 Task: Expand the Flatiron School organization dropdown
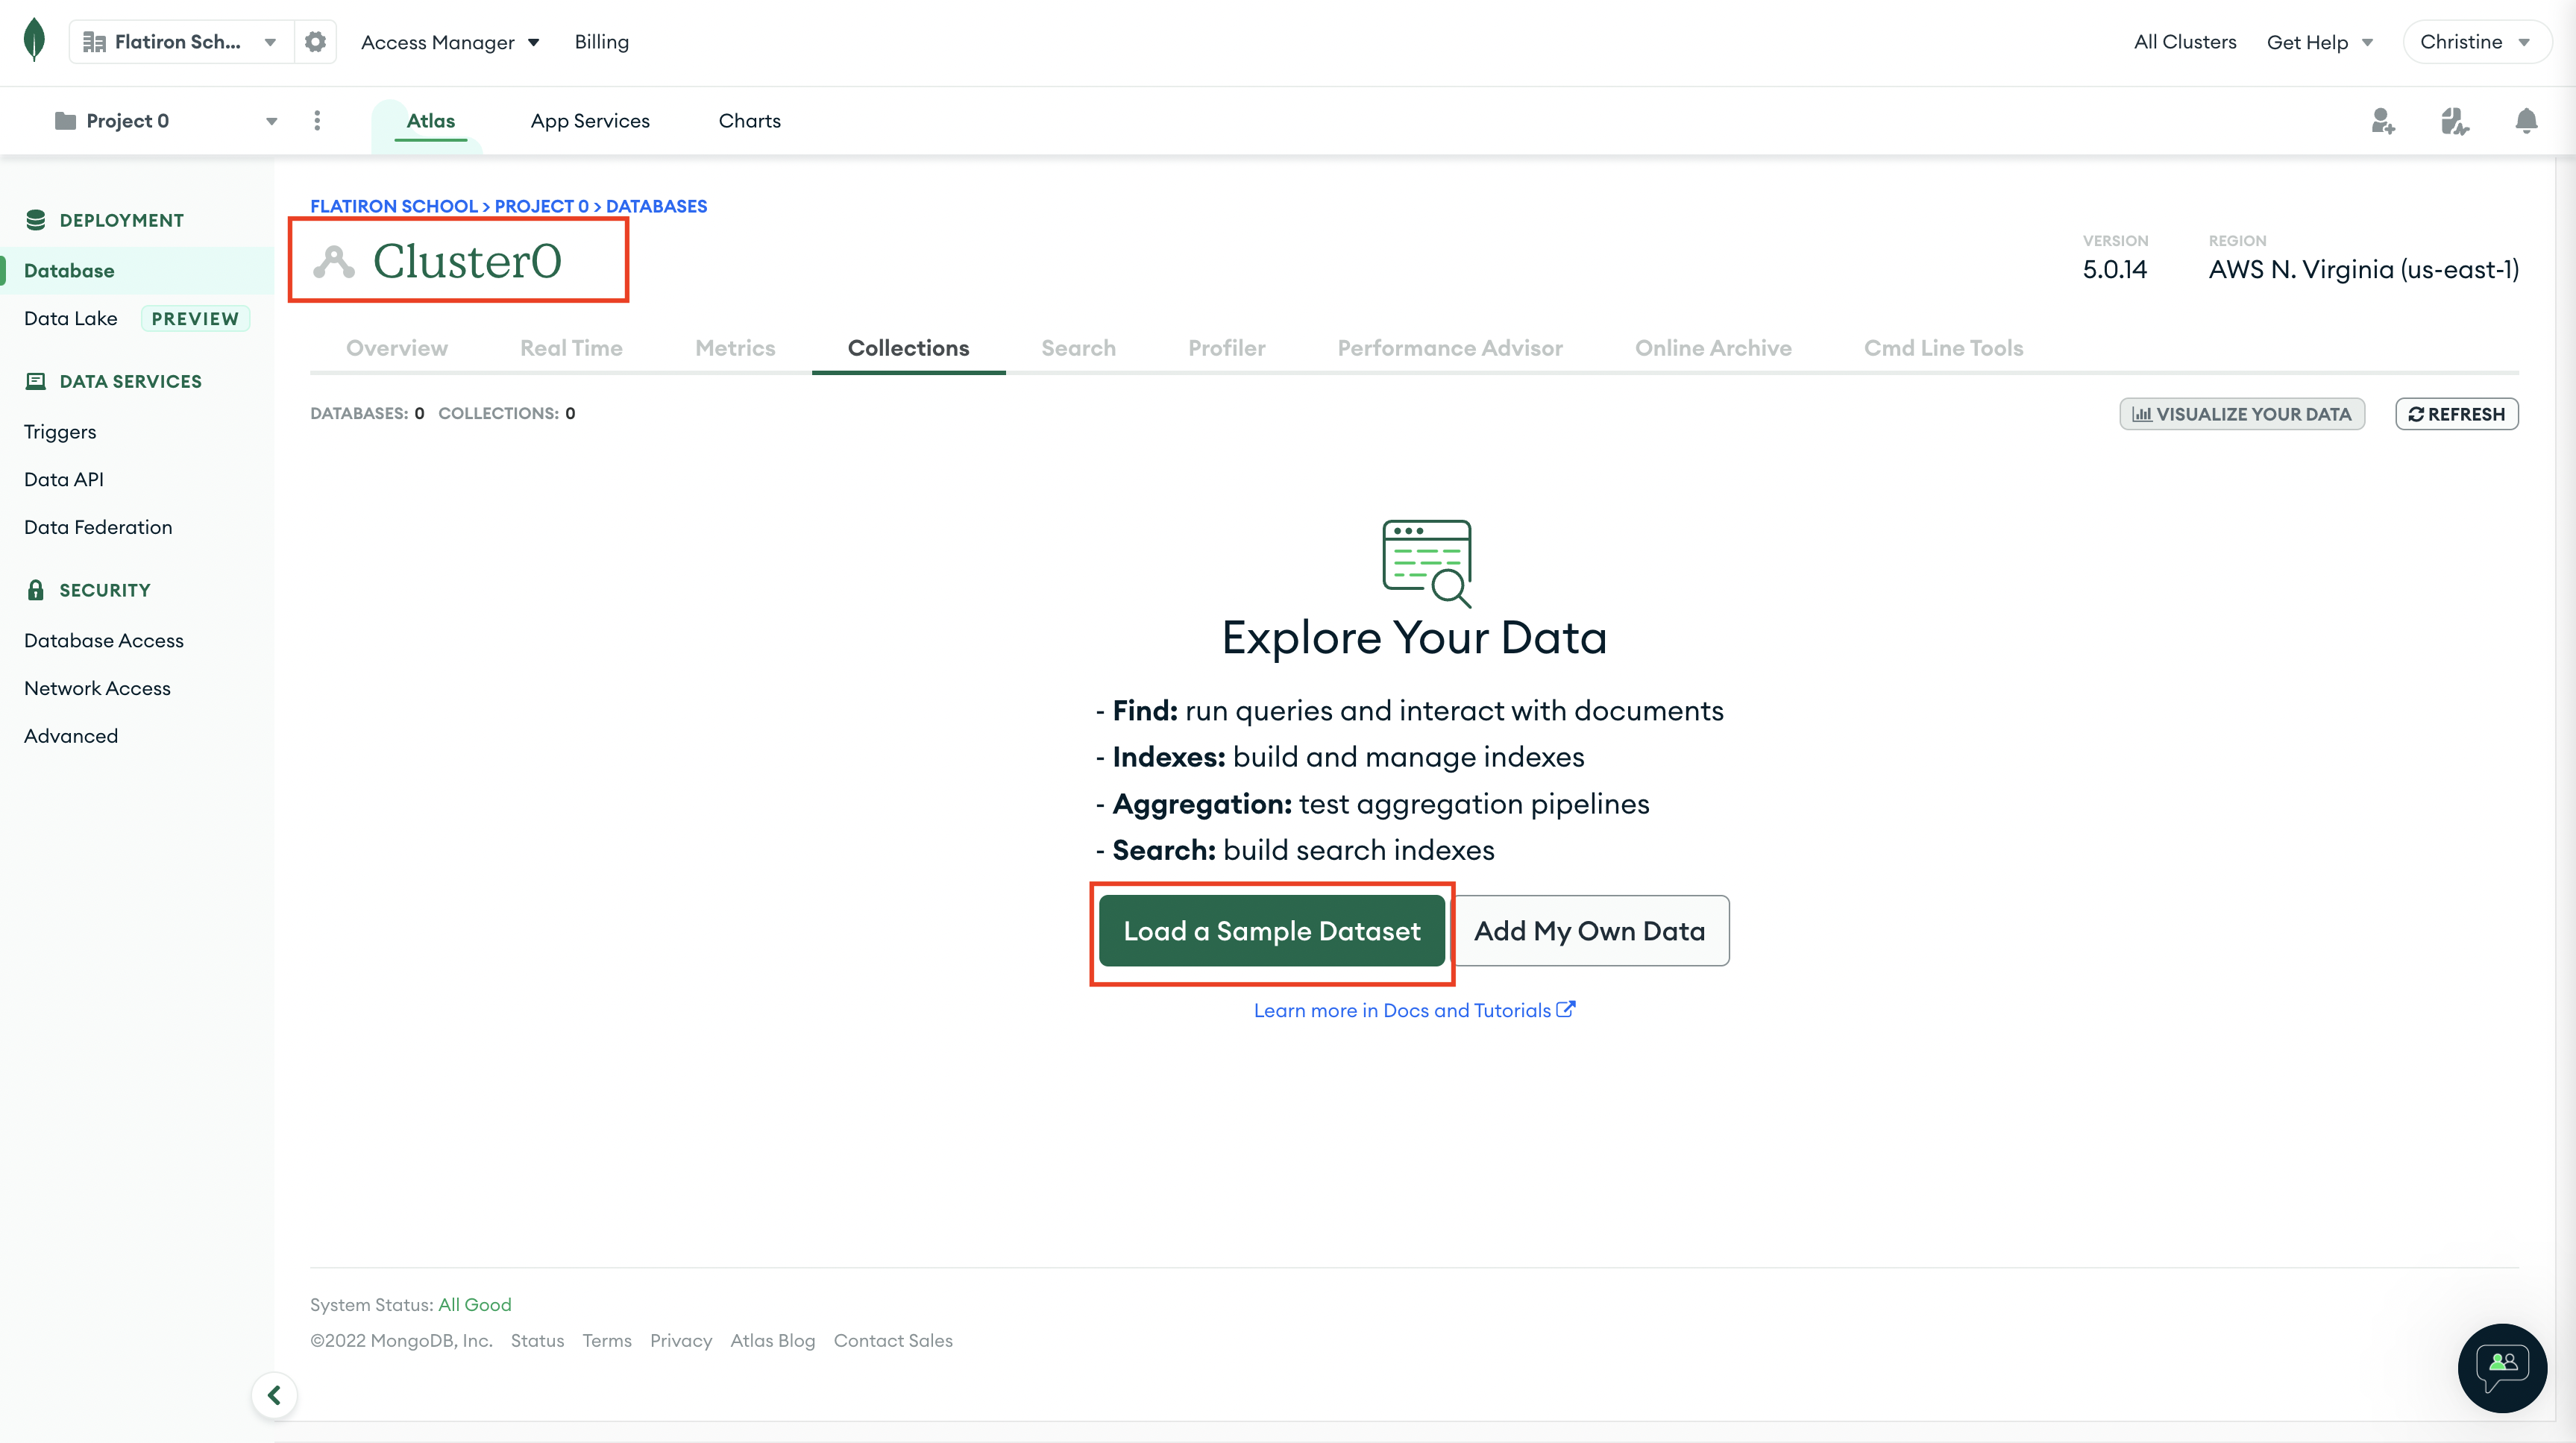269,41
